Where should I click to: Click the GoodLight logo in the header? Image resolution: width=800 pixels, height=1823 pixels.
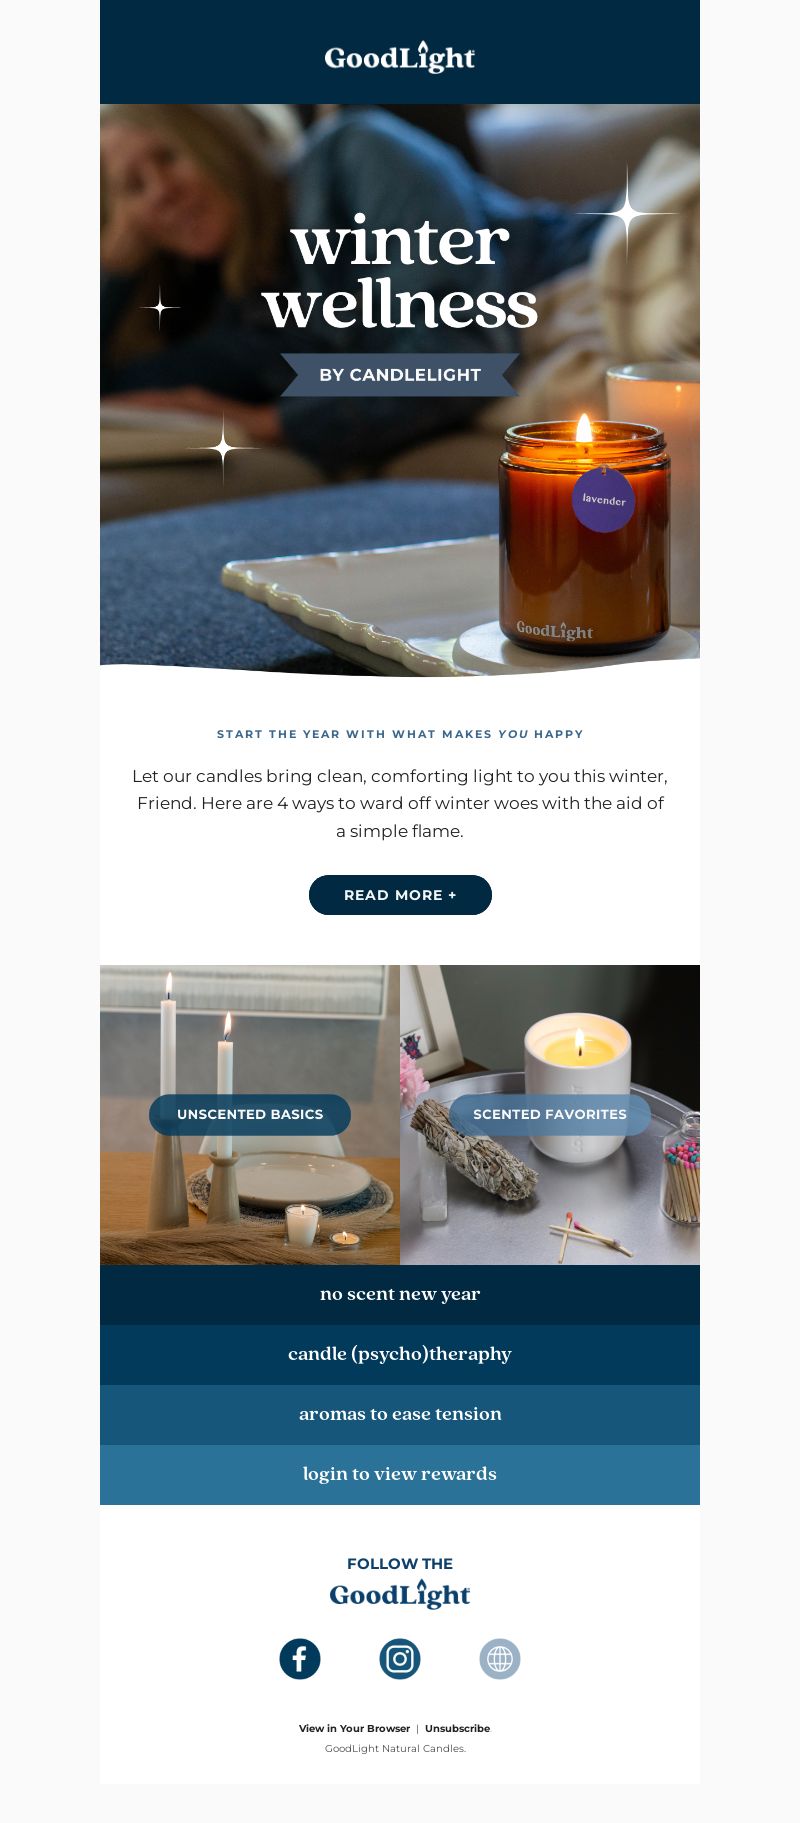[400, 57]
